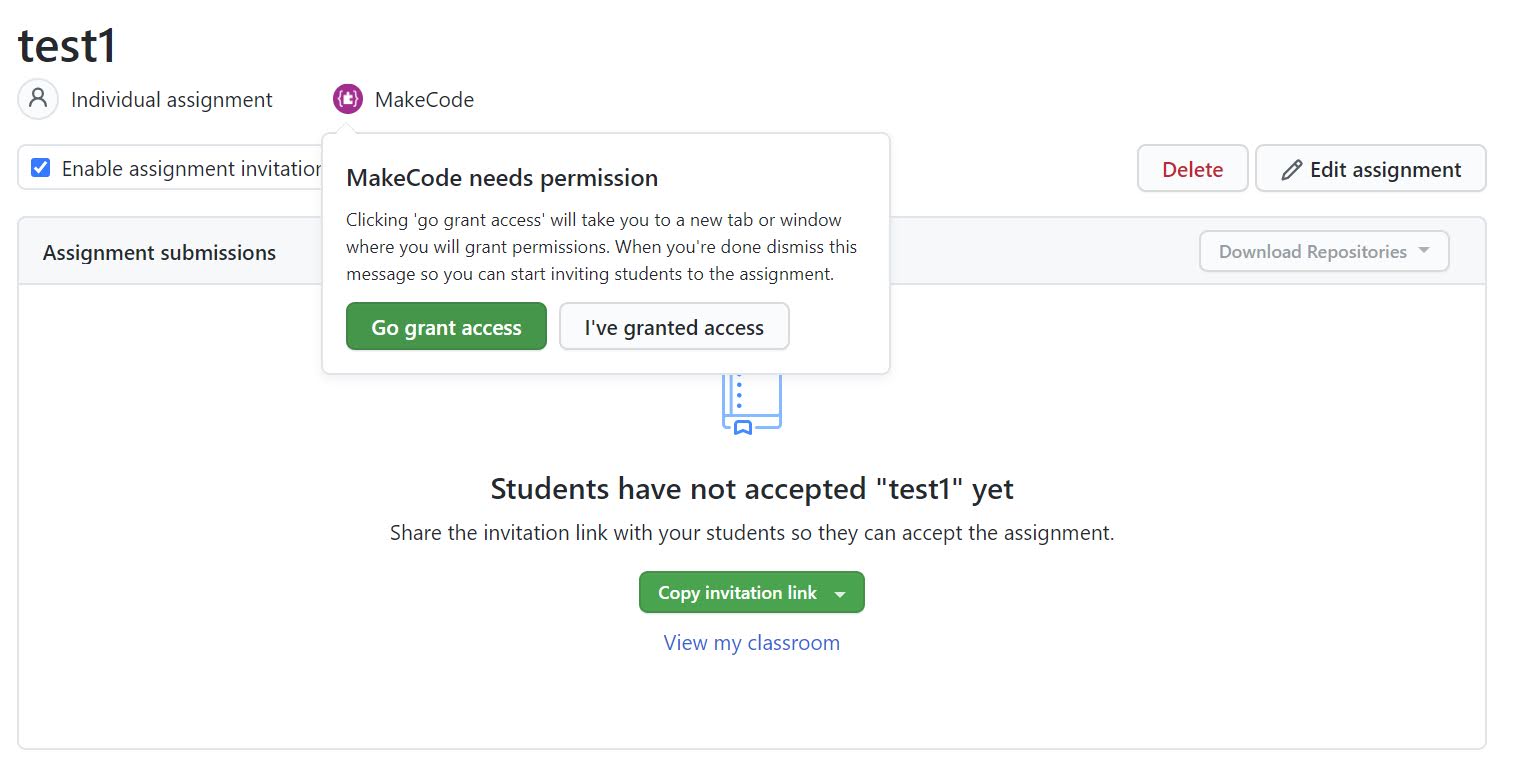This screenshot has width=1520, height=781.
Task: Click the purple MakeCode editor icon
Action: pos(348,99)
